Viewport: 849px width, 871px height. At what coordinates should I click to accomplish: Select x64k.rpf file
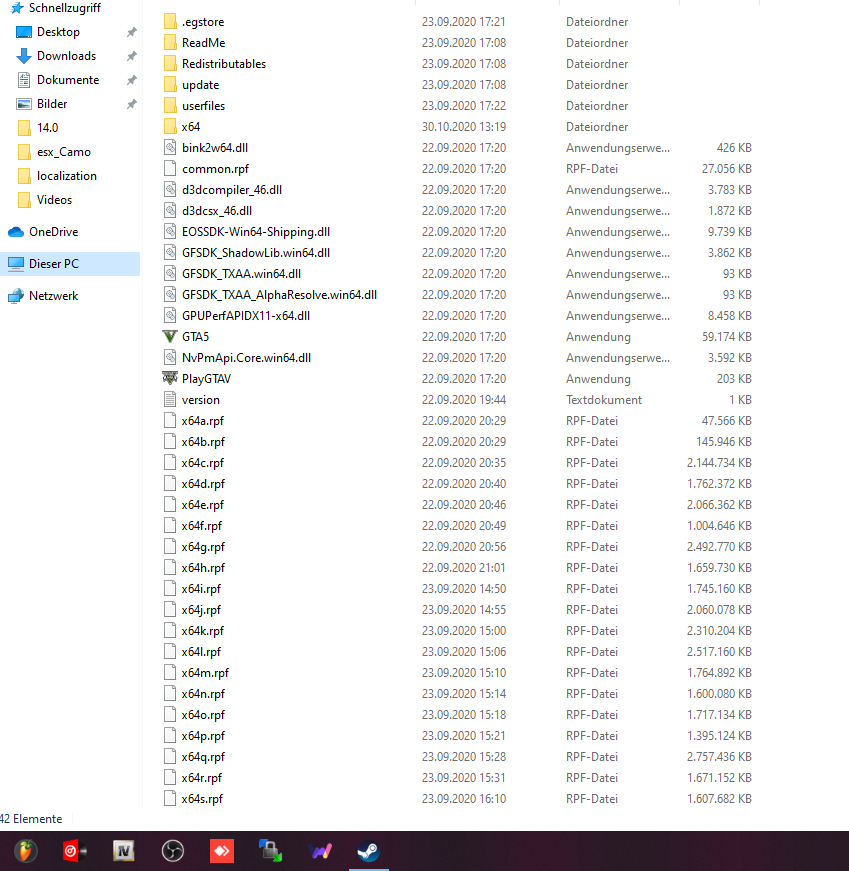click(x=202, y=630)
